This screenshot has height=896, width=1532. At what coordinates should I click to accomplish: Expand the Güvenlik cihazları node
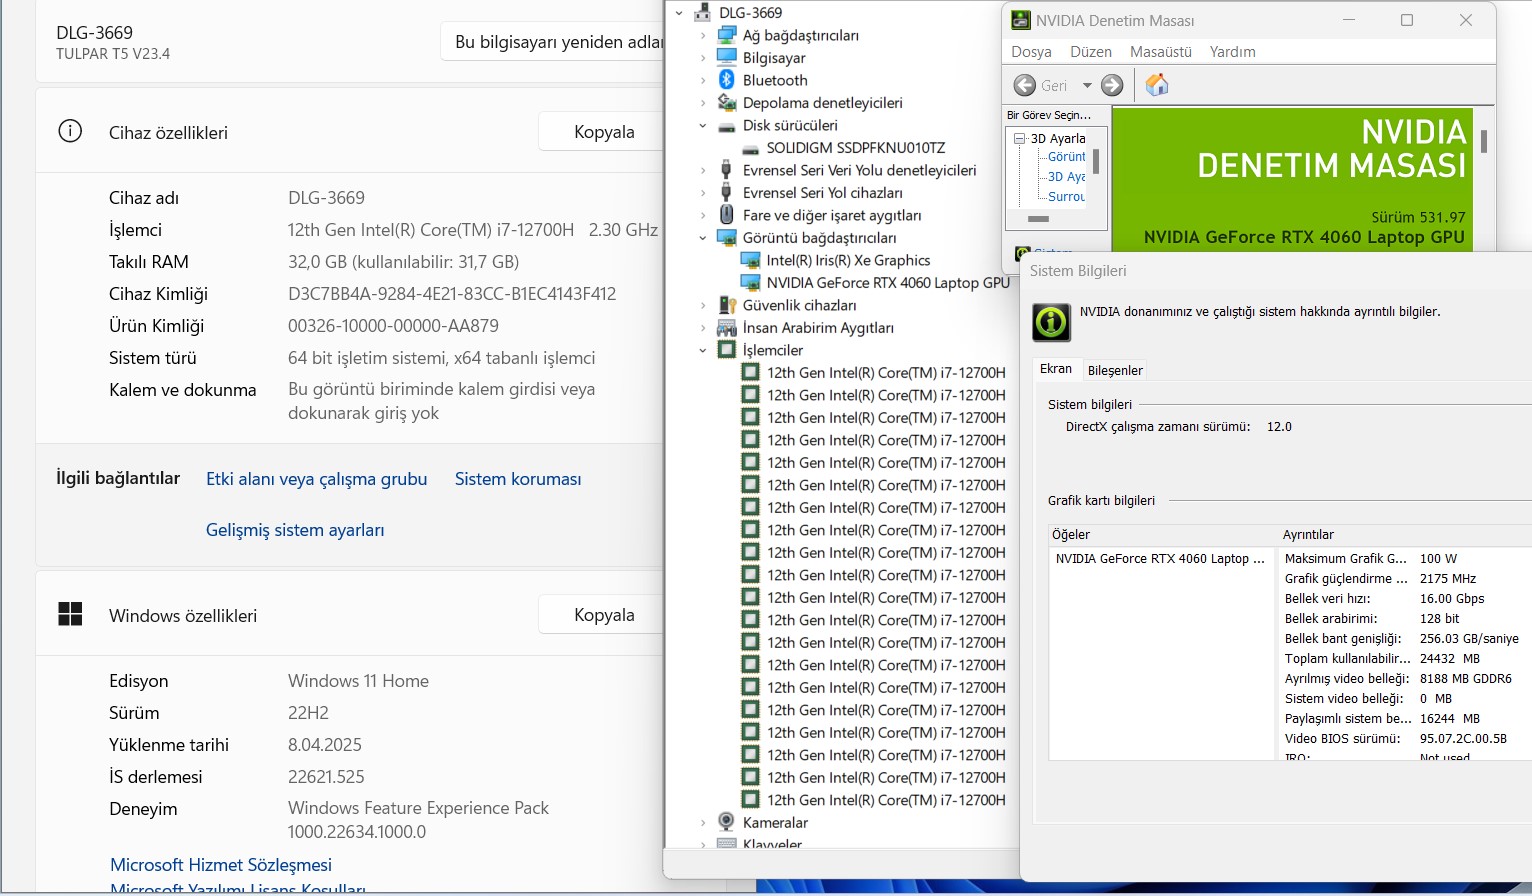point(703,305)
